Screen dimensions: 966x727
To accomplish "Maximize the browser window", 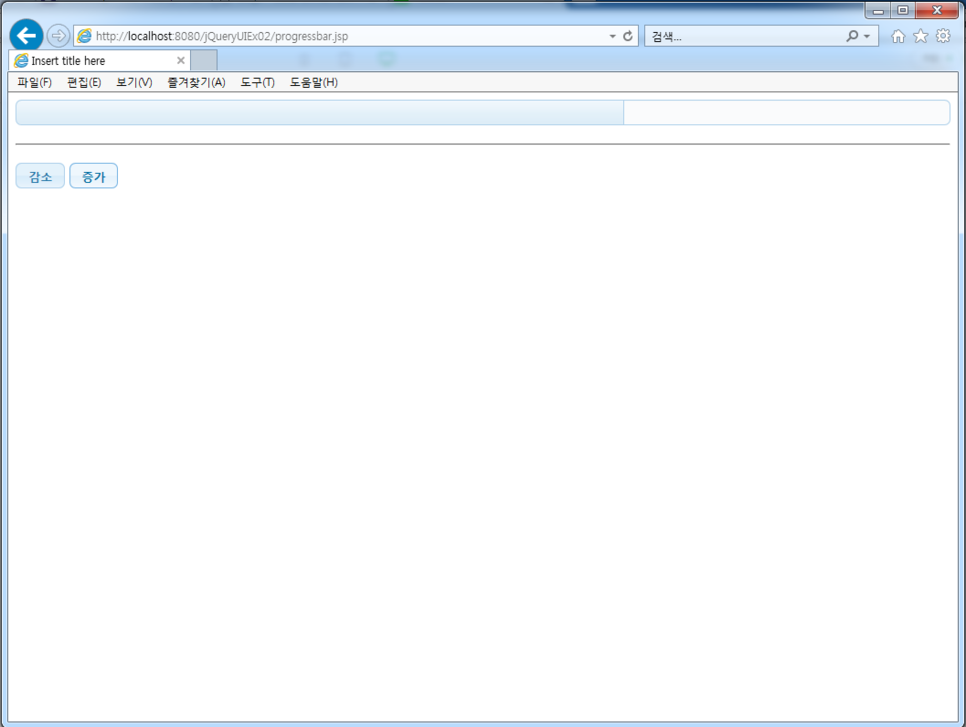I will (x=903, y=10).
